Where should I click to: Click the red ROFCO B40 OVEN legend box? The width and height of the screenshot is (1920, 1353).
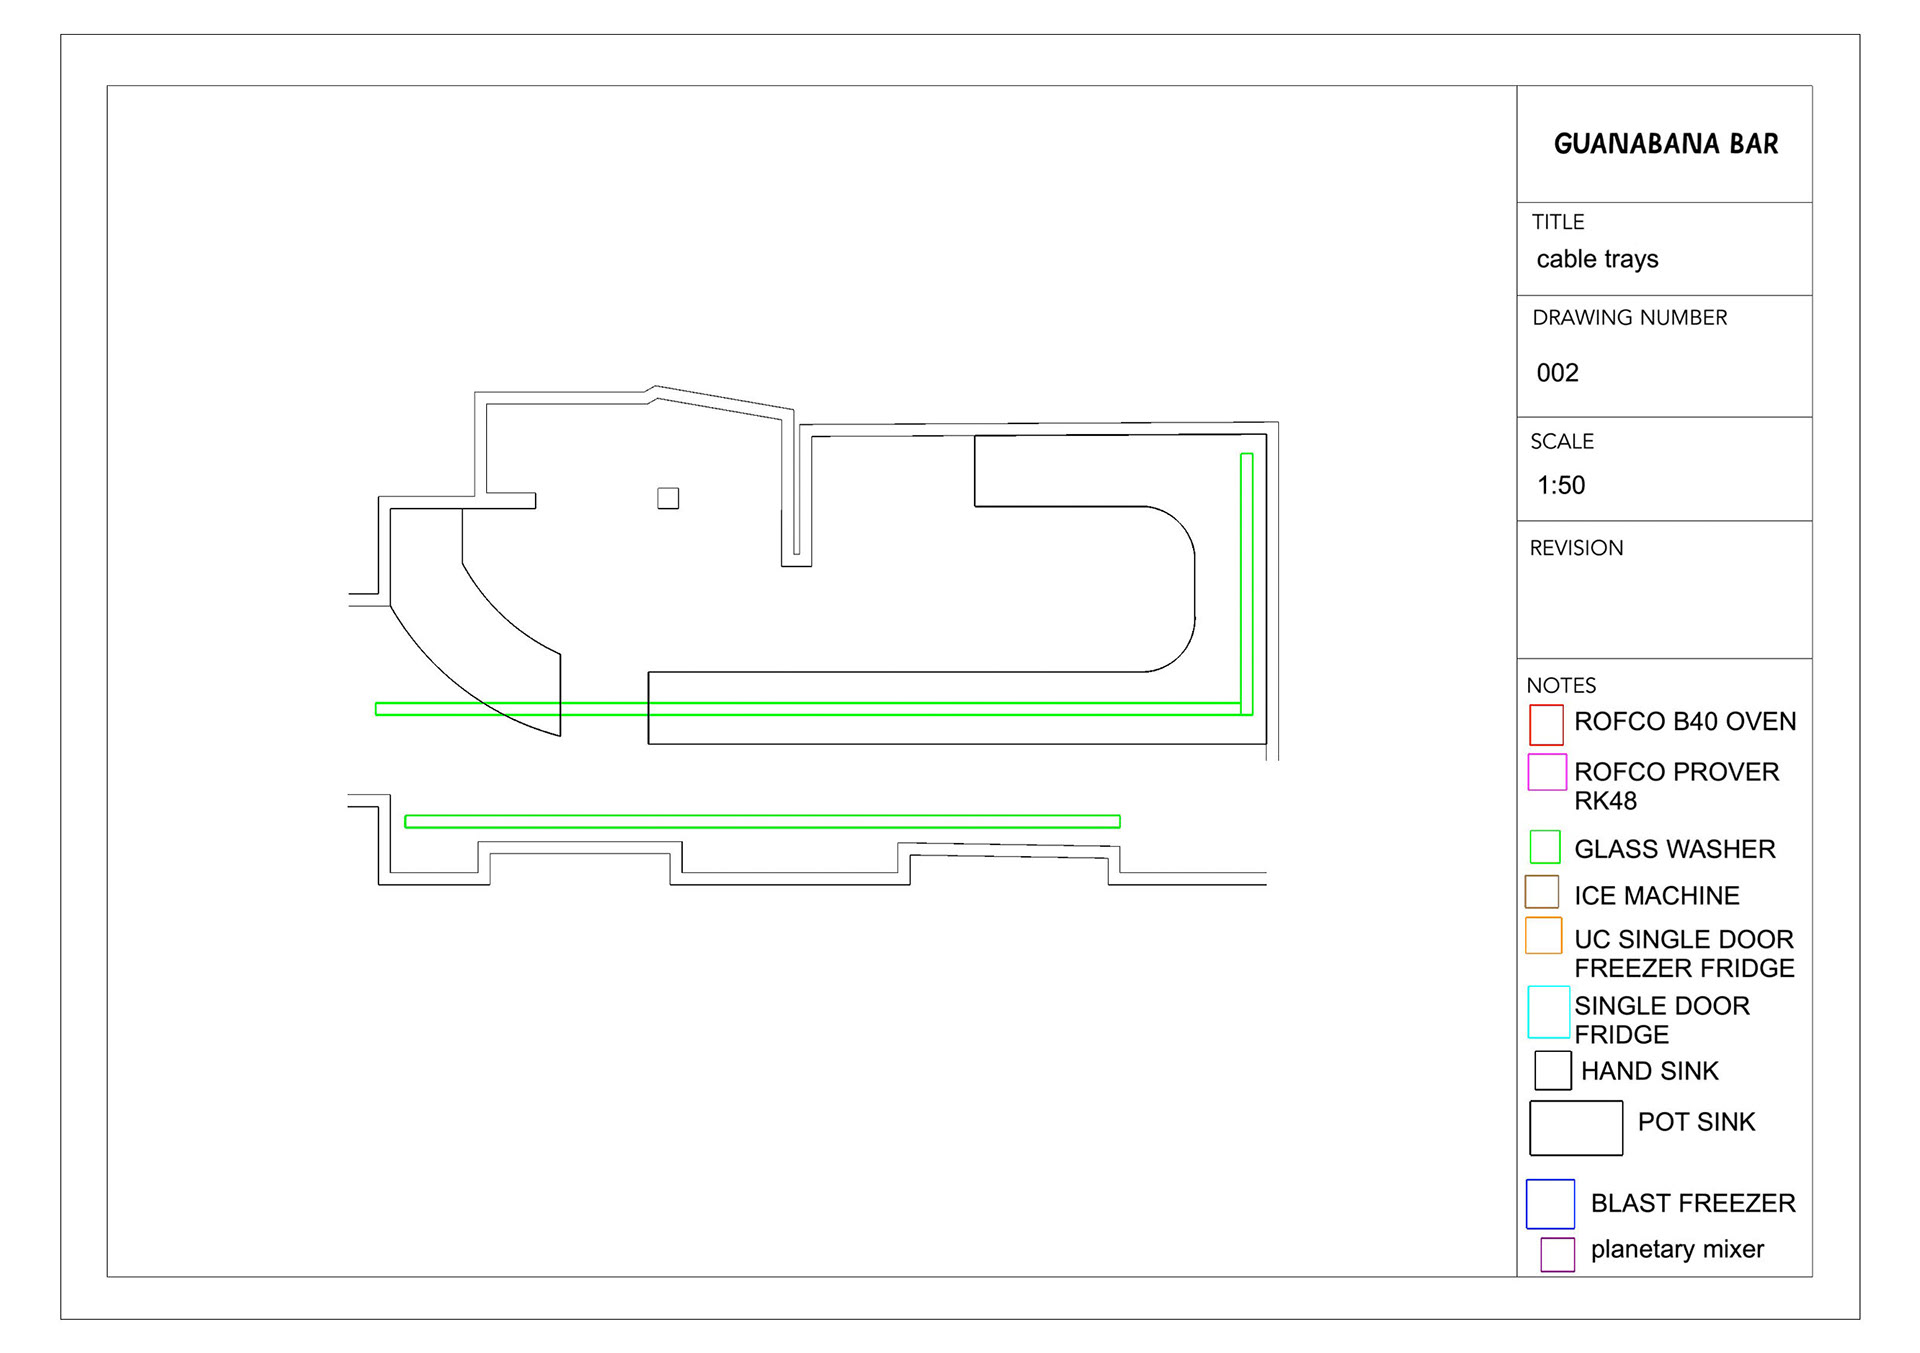(1545, 725)
